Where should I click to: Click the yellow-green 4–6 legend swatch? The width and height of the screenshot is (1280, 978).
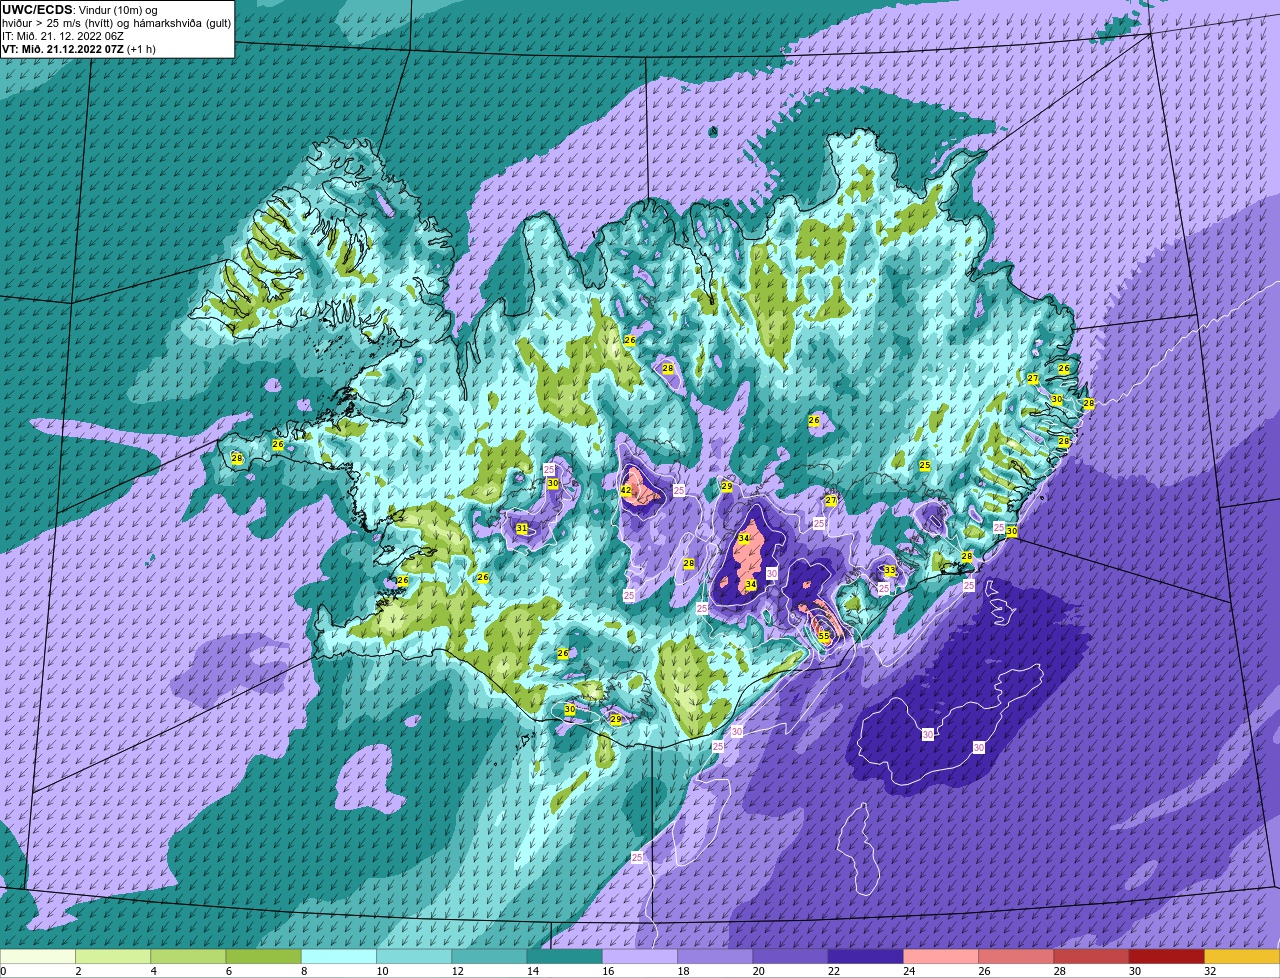click(x=188, y=957)
